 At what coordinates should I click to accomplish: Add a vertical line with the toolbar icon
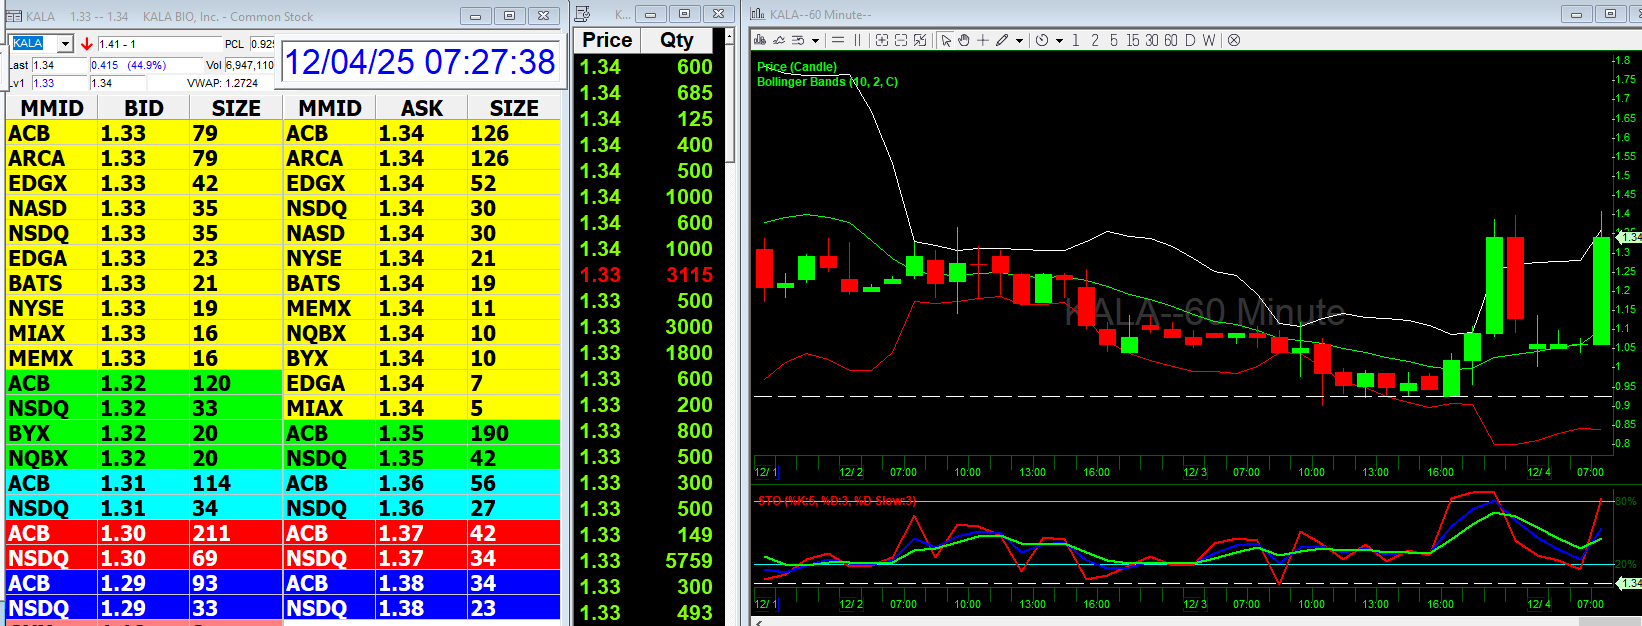coord(857,40)
